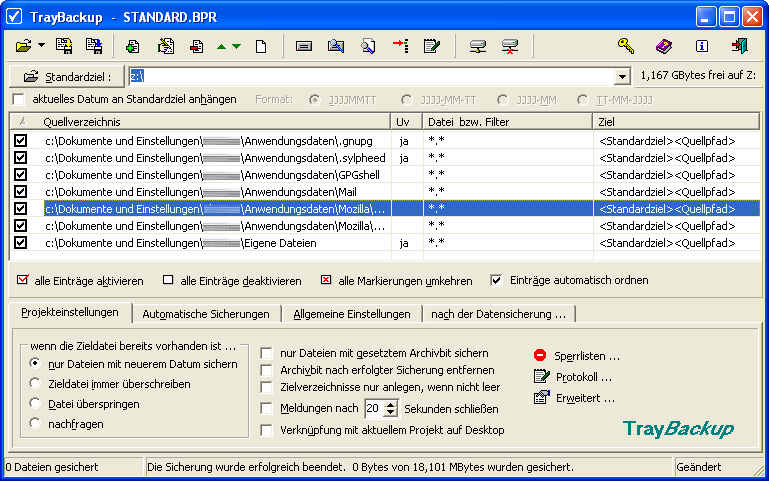Click the blank new-document icon
This screenshot has height=481, width=769.
click(x=261, y=47)
